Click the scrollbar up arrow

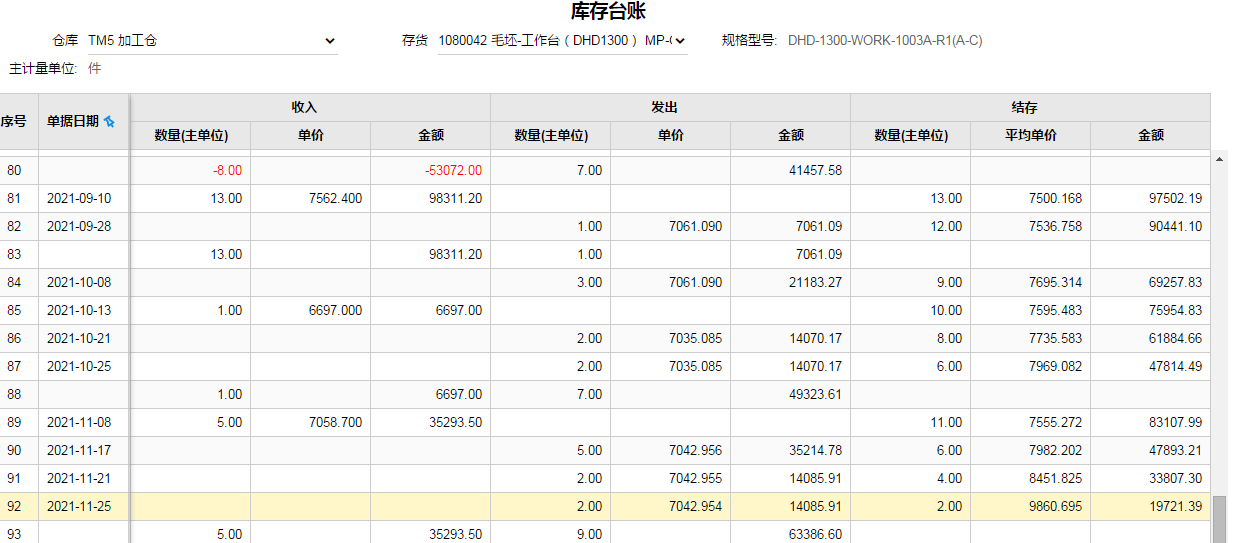tap(1219, 158)
